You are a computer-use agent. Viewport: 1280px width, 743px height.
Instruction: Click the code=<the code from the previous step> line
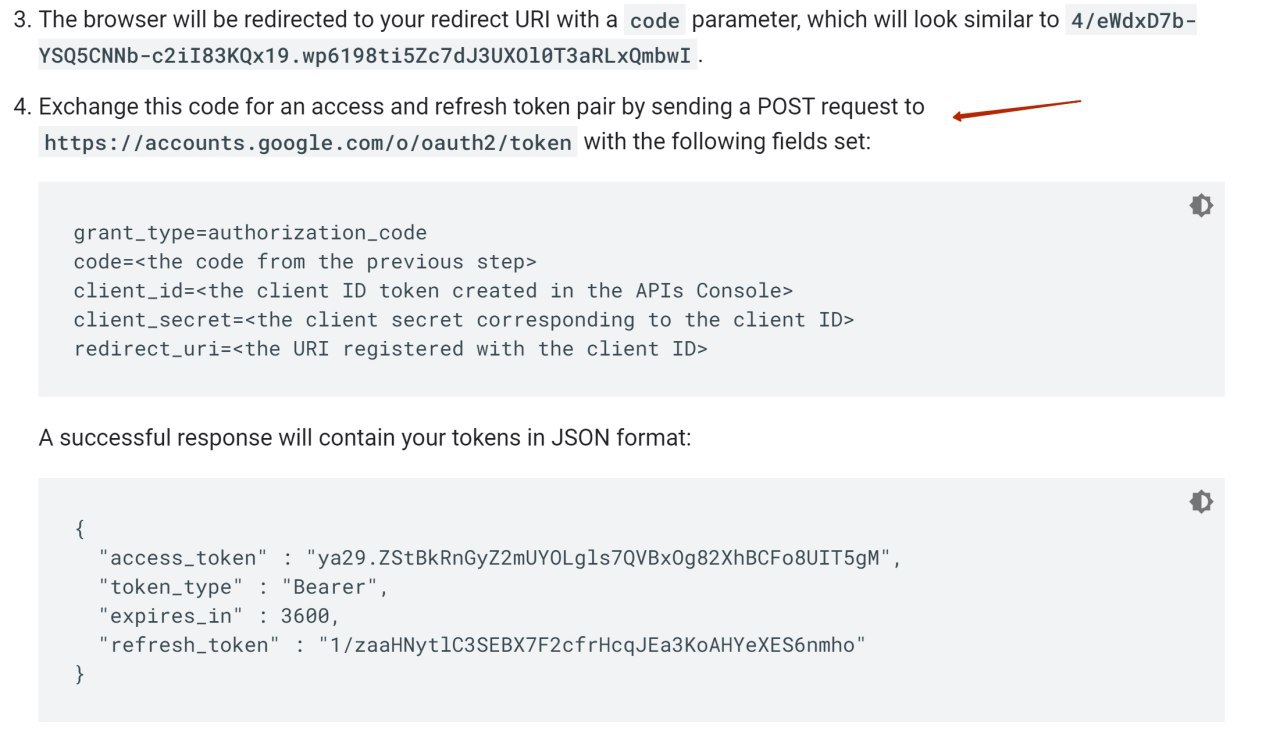coord(305,262)
